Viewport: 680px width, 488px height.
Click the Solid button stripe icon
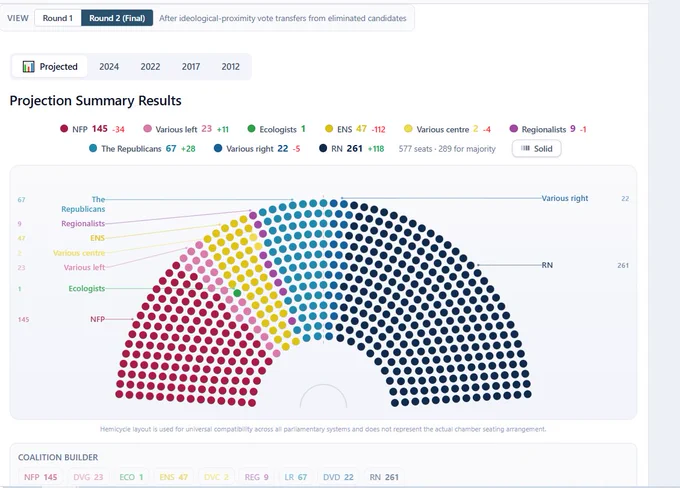[525, 148]
